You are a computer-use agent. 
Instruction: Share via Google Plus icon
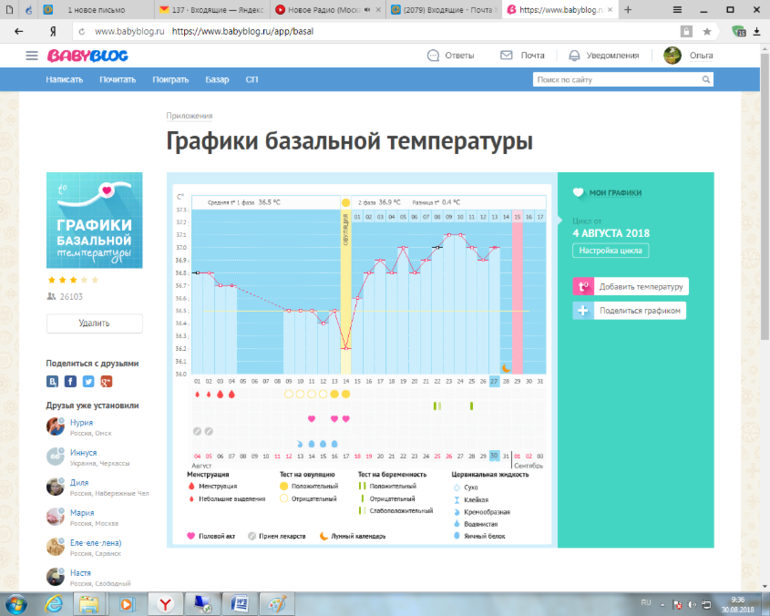105,381
